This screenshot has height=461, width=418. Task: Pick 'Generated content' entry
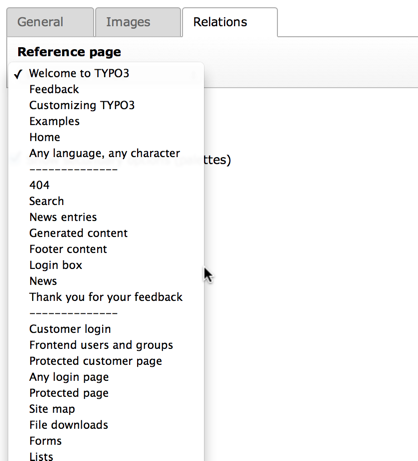pyautogui.click(x=106, y=233)
